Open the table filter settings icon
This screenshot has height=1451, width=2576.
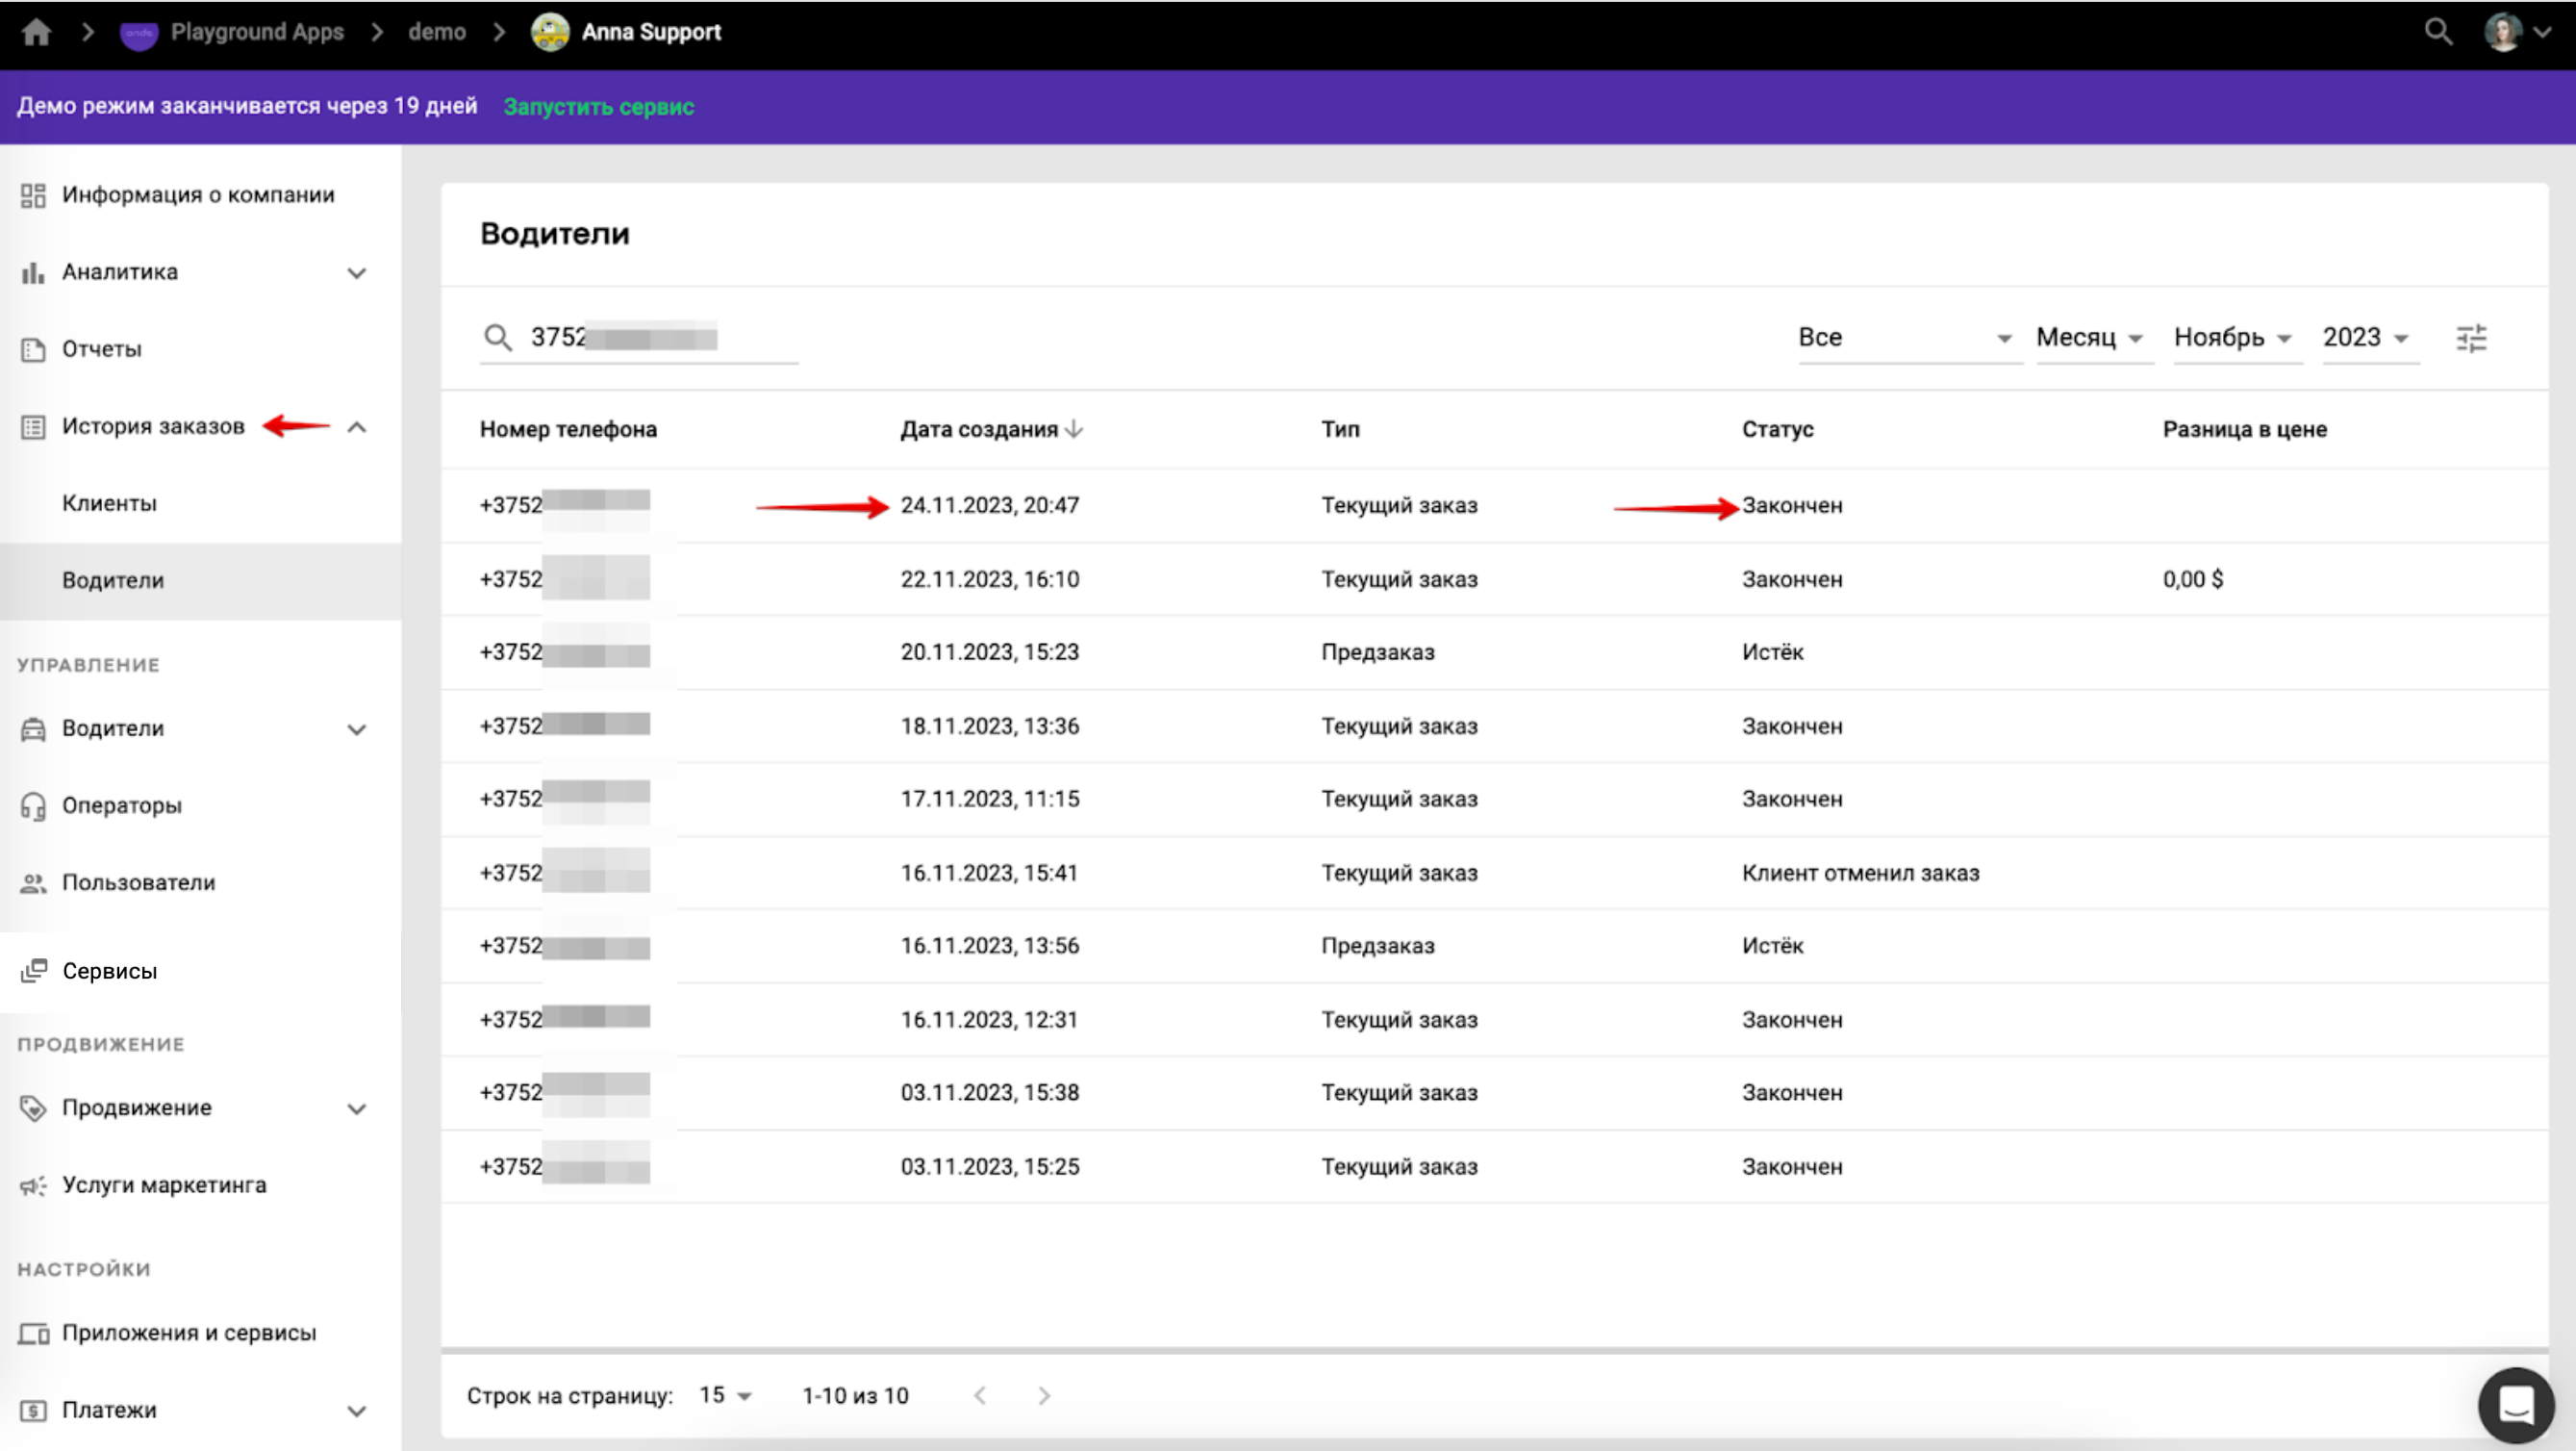click(x=2471, y=338)
